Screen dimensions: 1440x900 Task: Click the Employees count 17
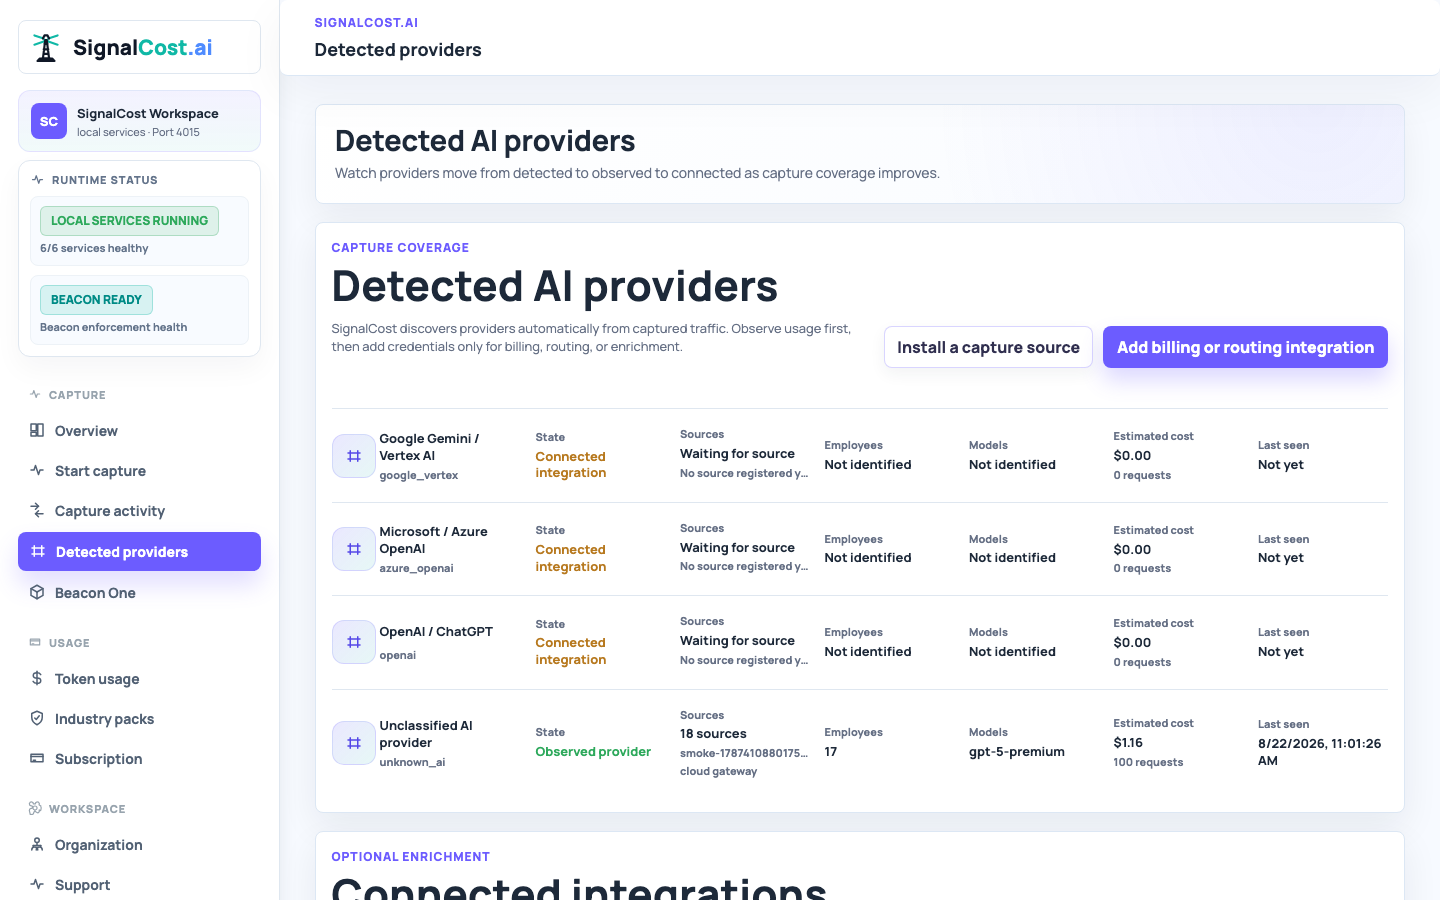point(831,751)
